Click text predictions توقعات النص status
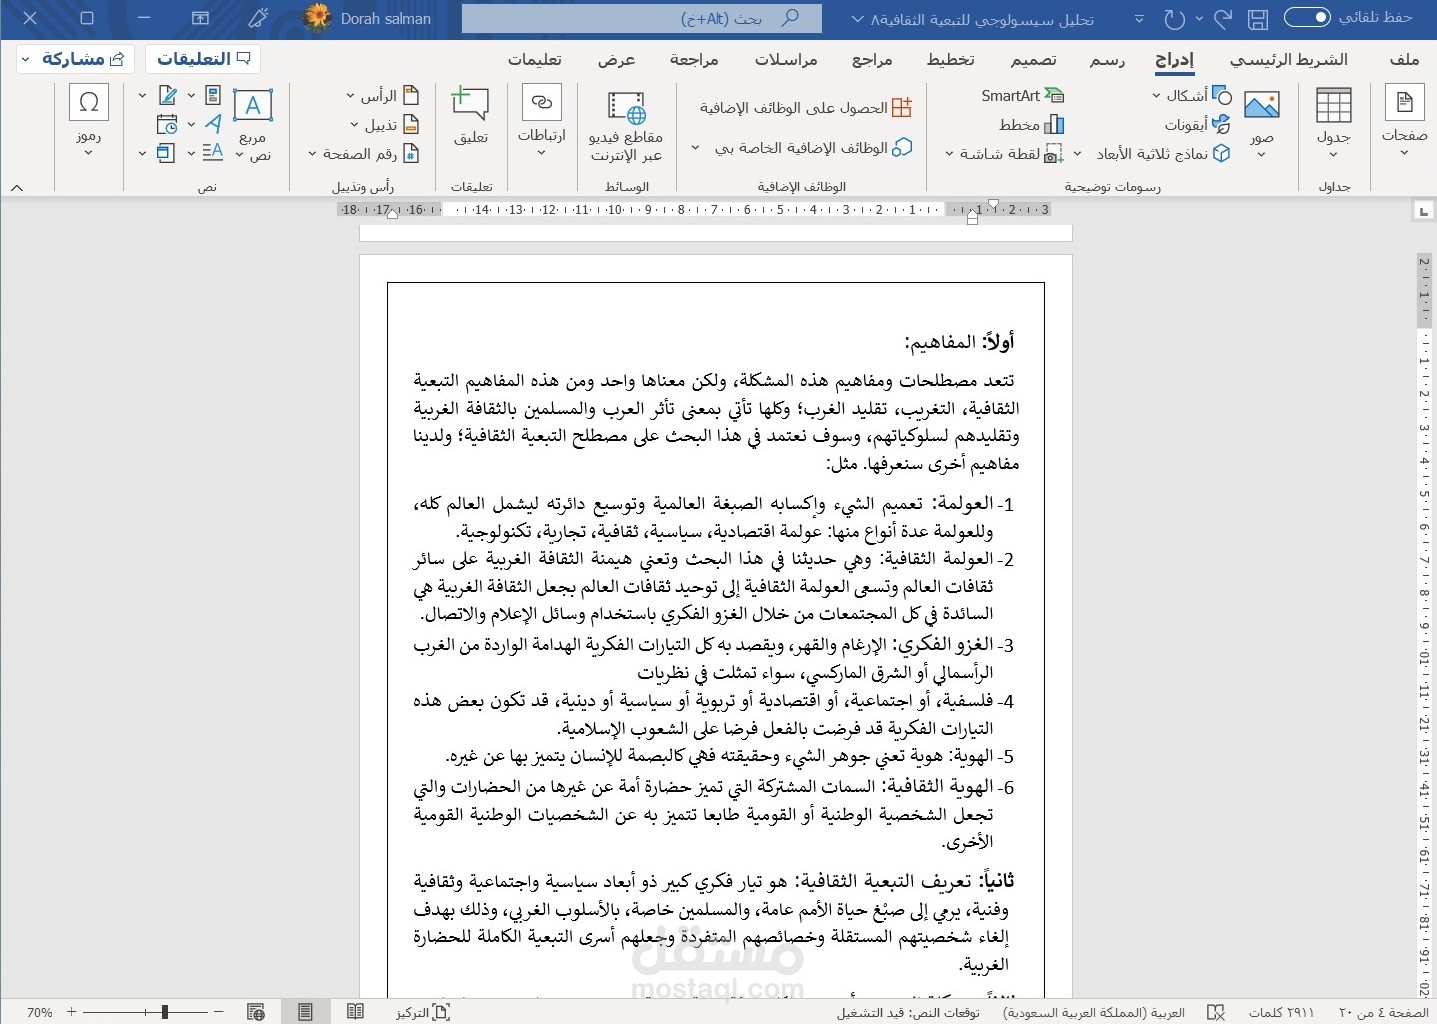 pos(908,1012)
